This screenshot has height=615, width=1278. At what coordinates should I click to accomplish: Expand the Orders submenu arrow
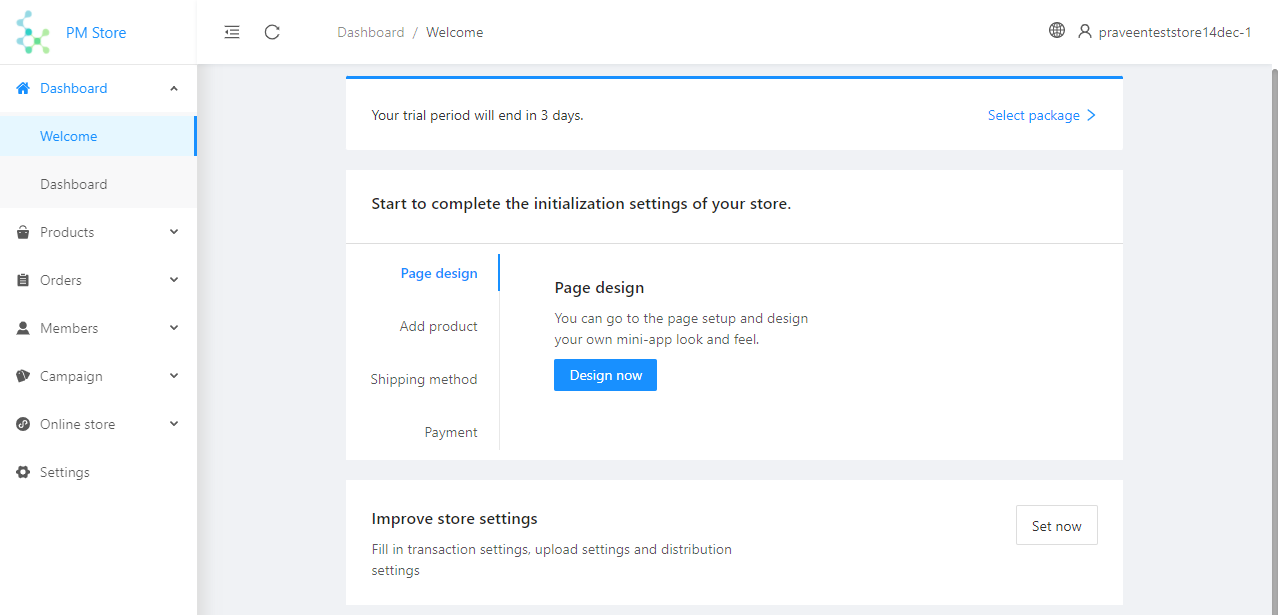174,280
